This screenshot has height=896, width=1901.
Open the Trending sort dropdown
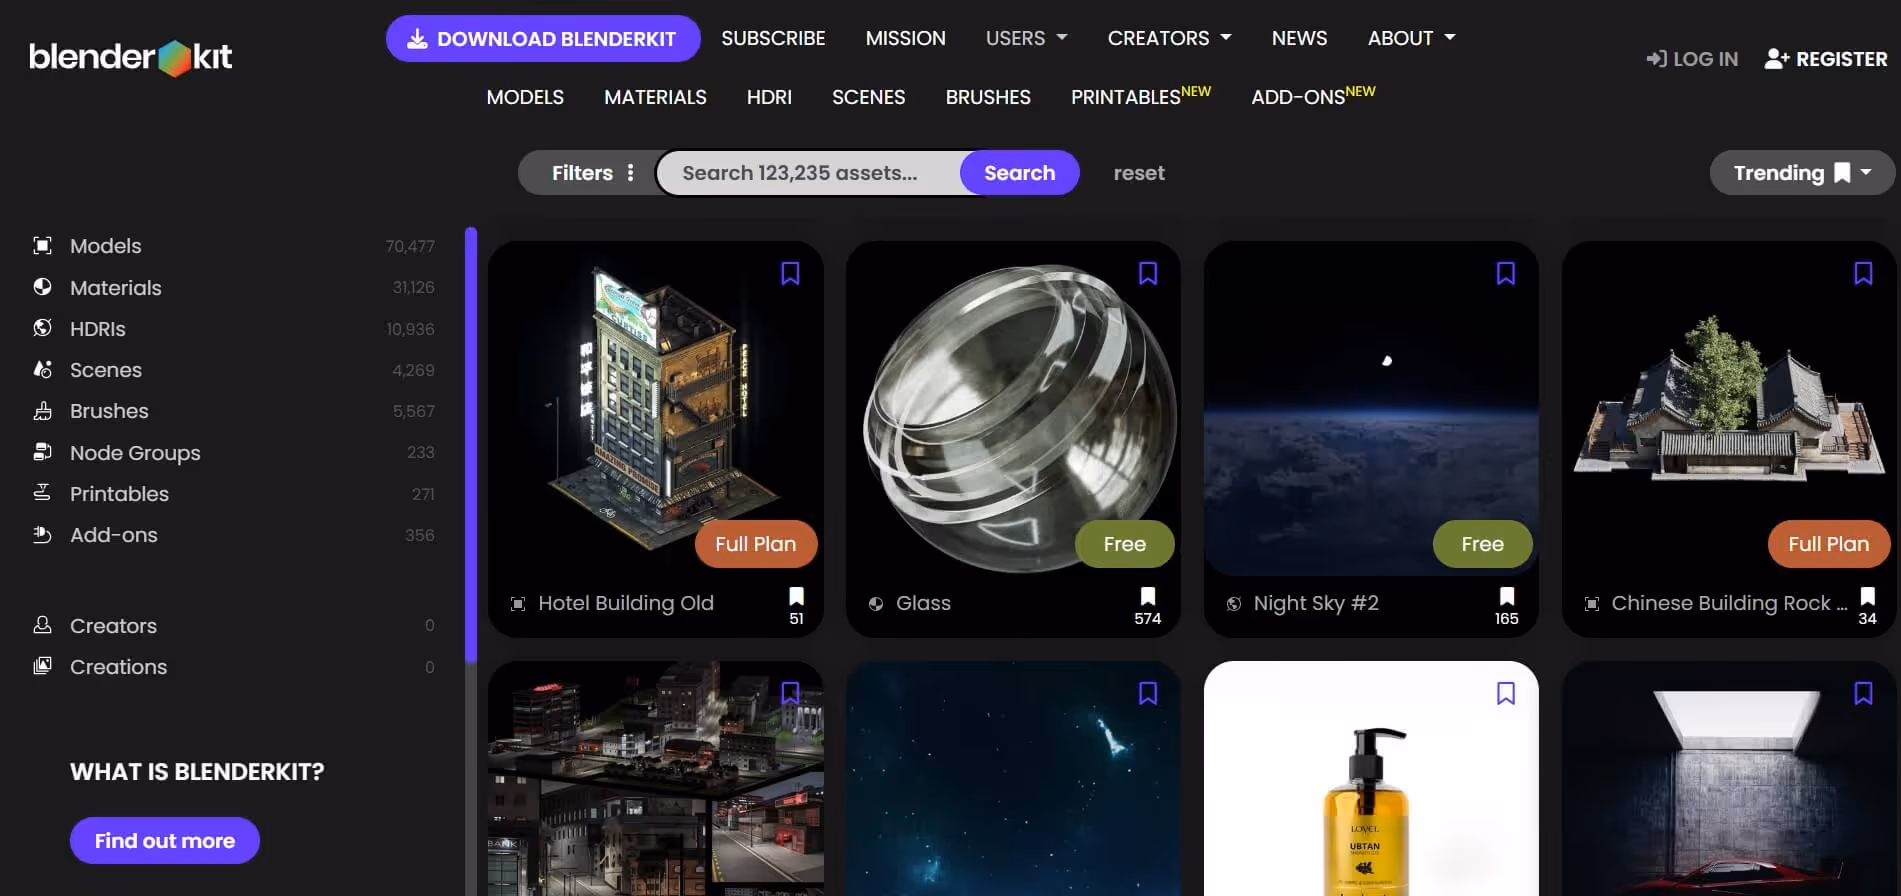click(x=1802, y=173)
